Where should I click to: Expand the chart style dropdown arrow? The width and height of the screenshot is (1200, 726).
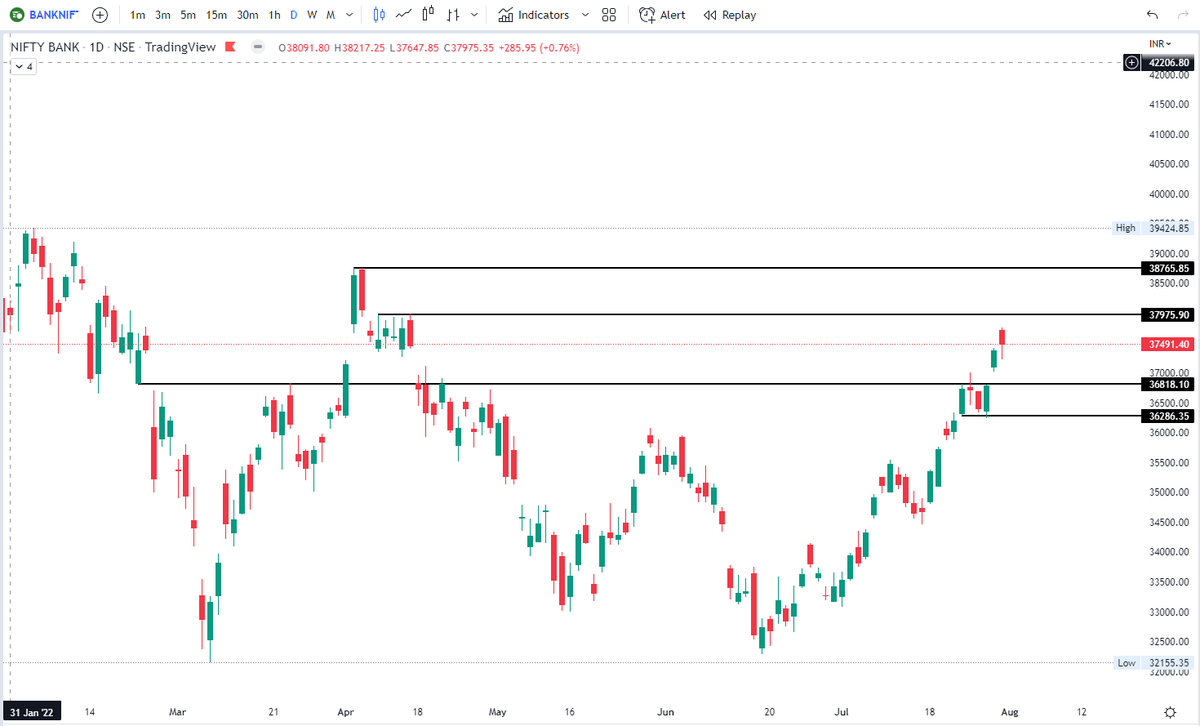(474, 15)
